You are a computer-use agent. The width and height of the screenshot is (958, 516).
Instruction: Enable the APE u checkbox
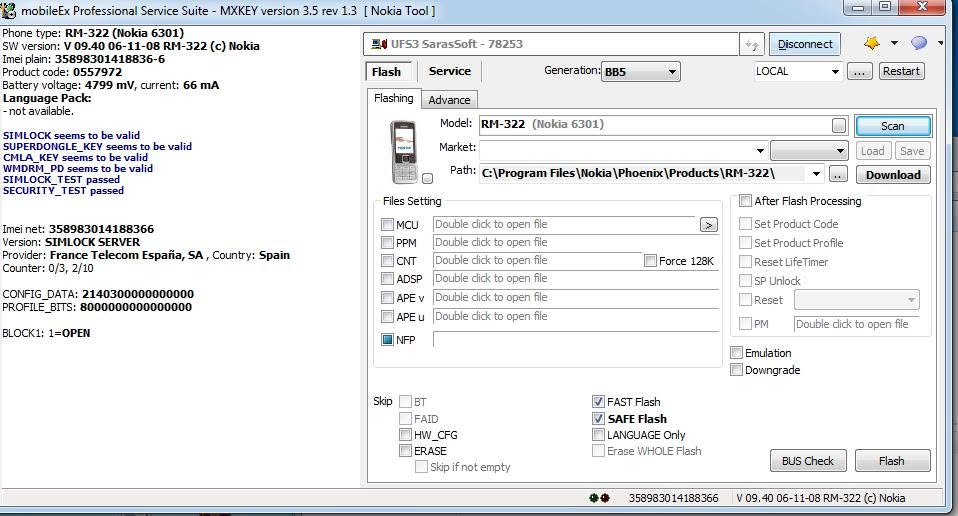coord(387,316)
